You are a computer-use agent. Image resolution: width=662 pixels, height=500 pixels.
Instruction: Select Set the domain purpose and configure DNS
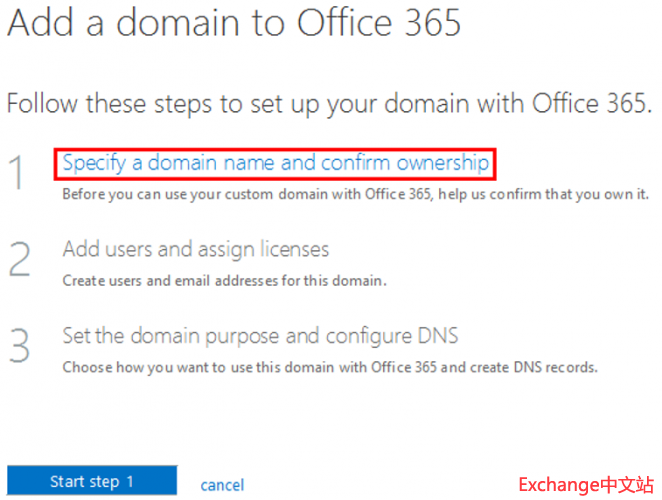click(x=260, y=335)
